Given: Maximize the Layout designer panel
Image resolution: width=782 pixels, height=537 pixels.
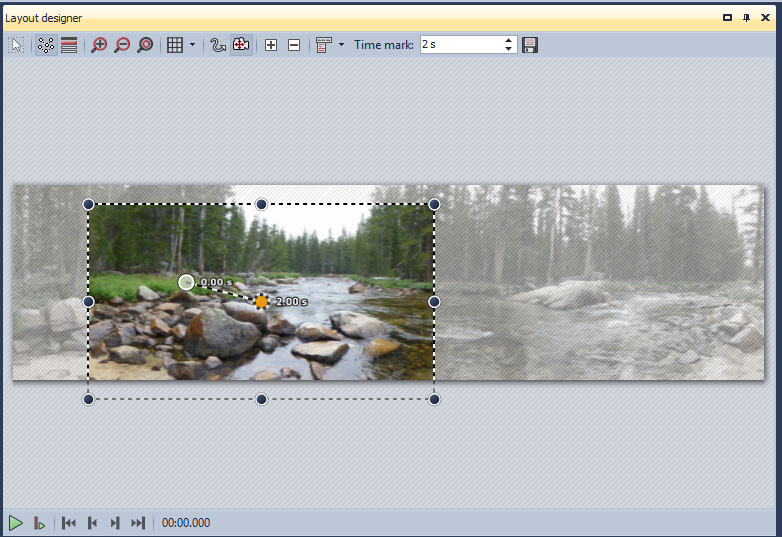Looking at the screenshot, I should click(728, 18).
